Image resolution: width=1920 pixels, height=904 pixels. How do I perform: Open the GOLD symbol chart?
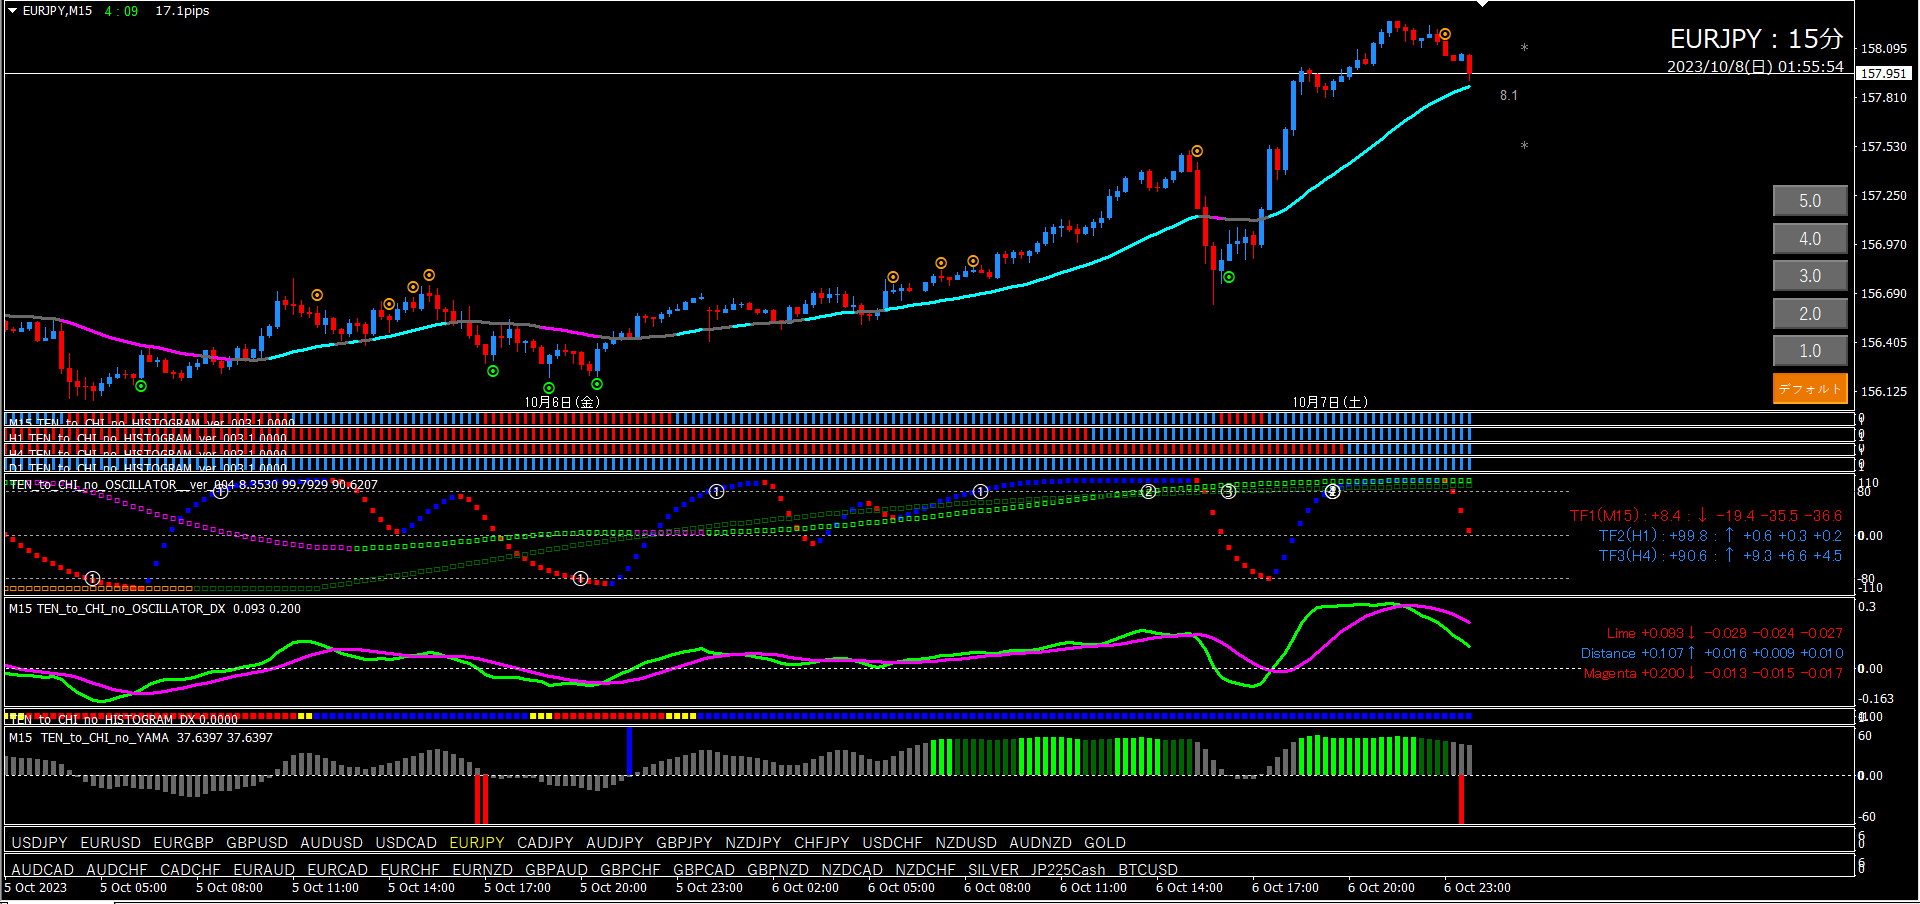pos(1105,843)
